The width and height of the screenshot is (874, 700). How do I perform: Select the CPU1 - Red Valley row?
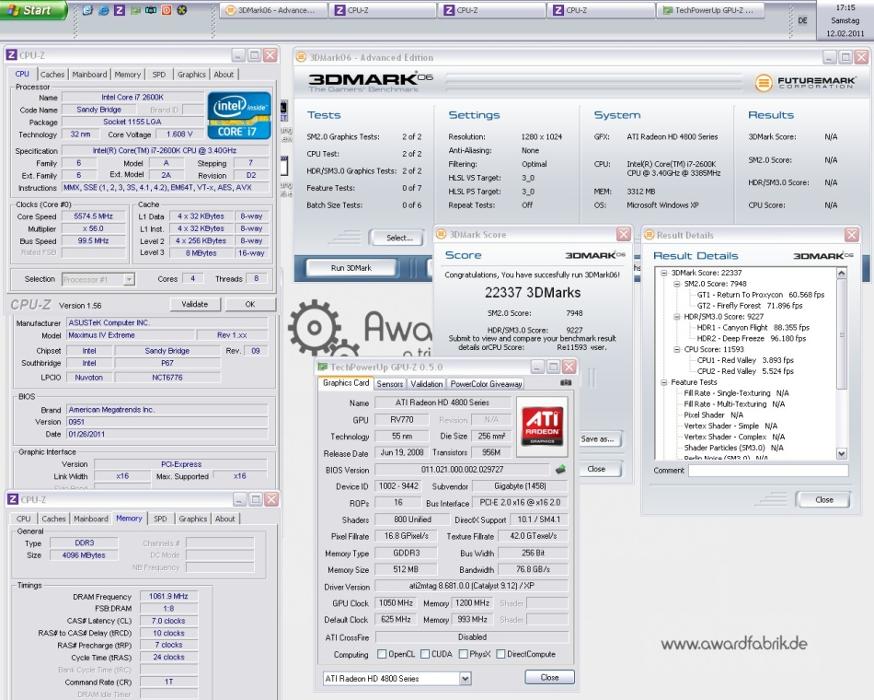click(x=745, y=361)
